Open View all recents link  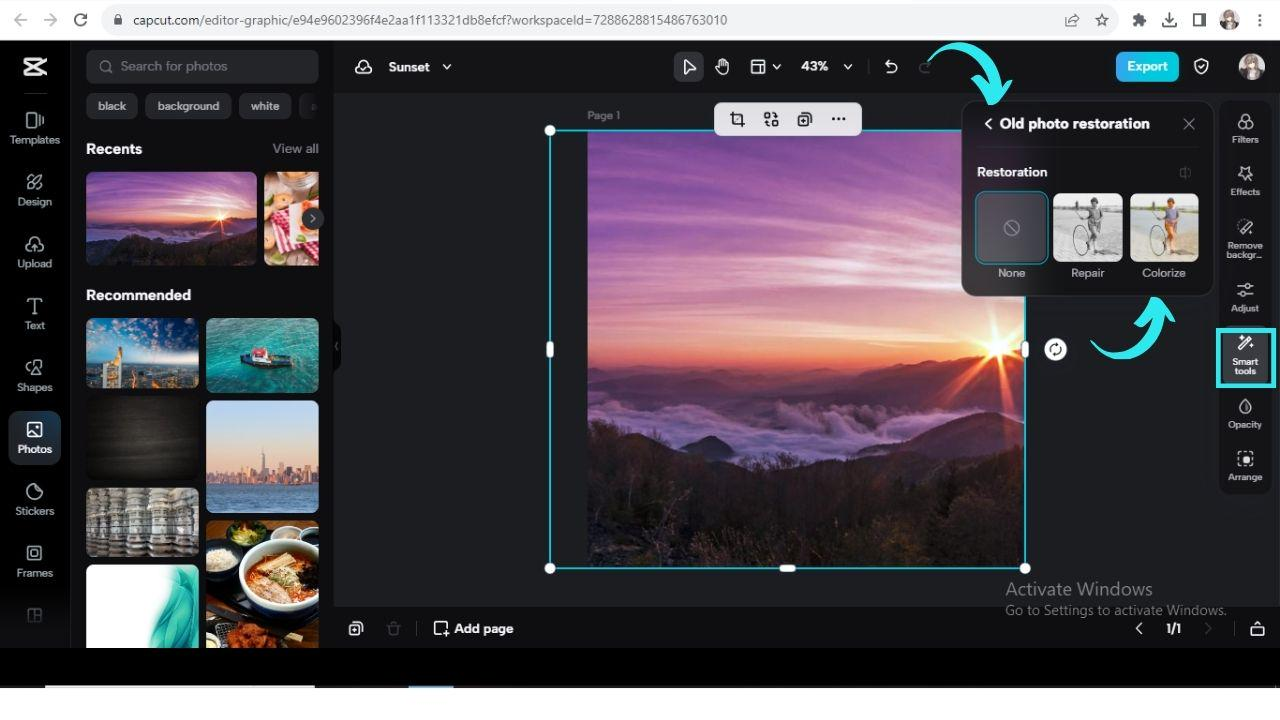(x=296, y=149)
